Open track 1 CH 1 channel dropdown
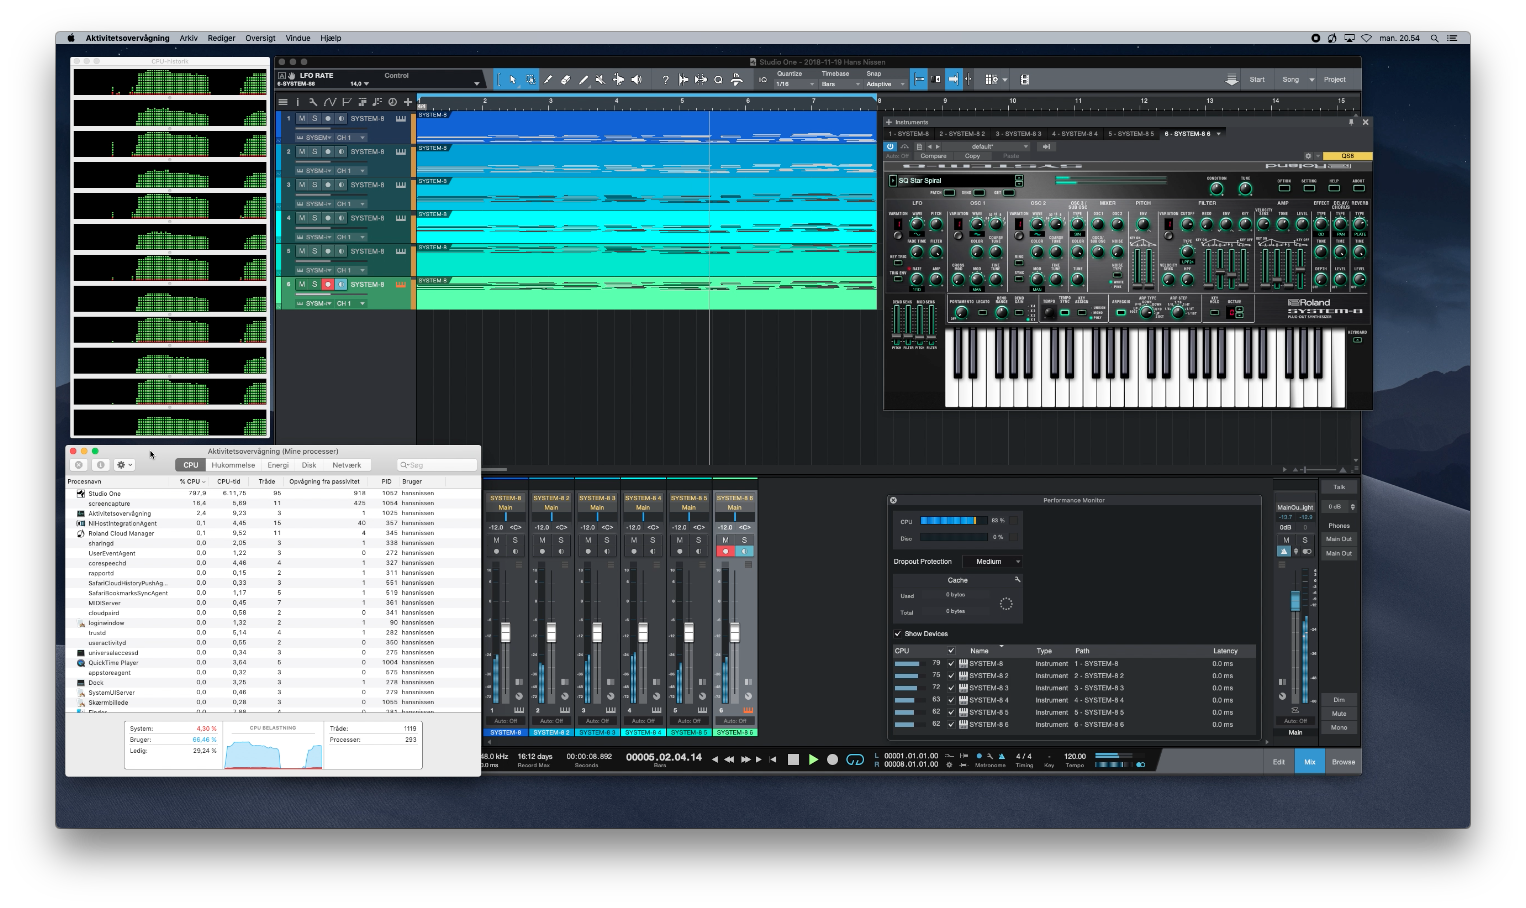Viewport: 1526px width, 908px height. tap(351, 138)
